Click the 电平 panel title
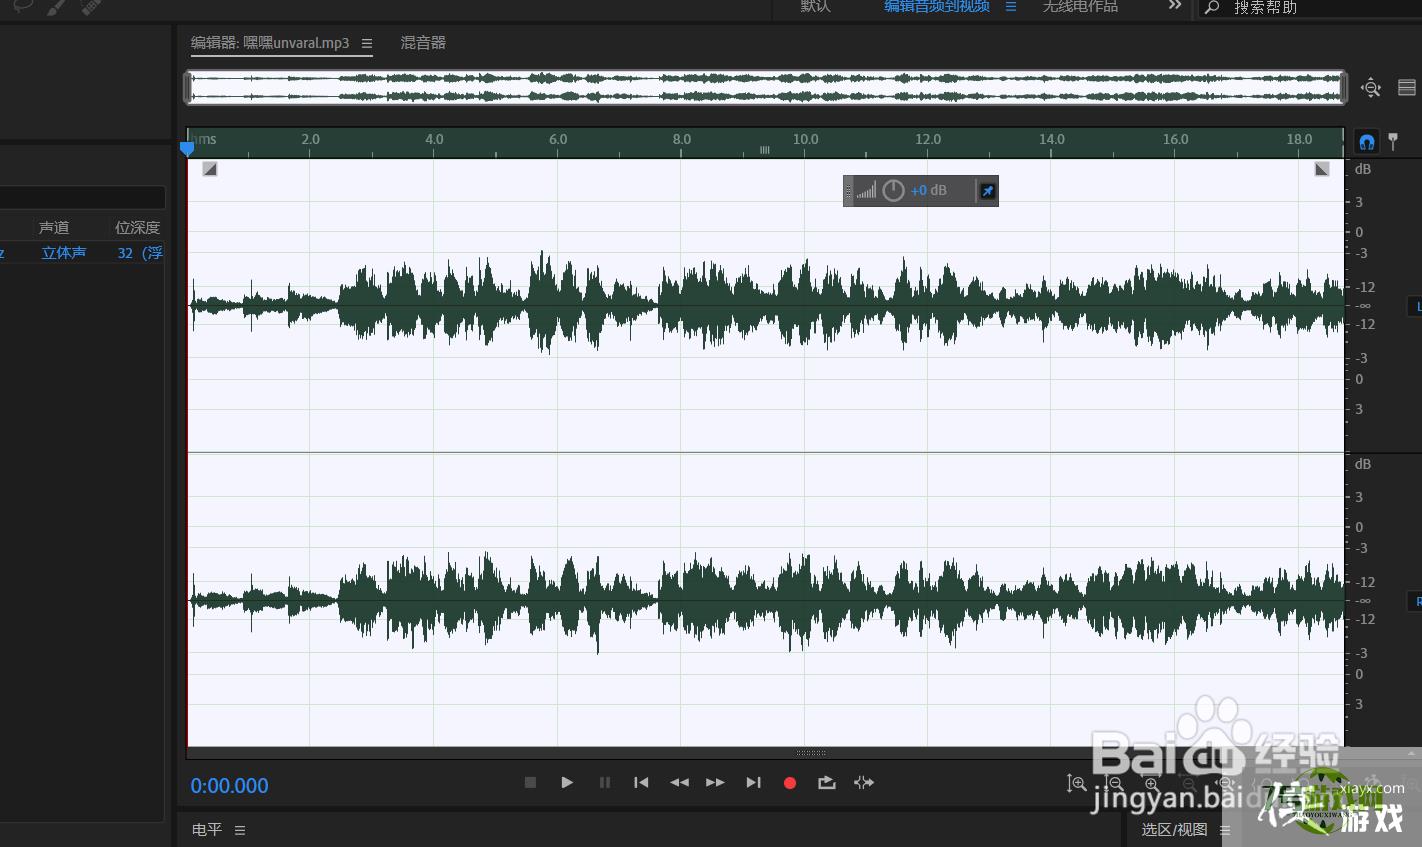This screenshot has height=847, width=1422. click(x=207, y=830)
